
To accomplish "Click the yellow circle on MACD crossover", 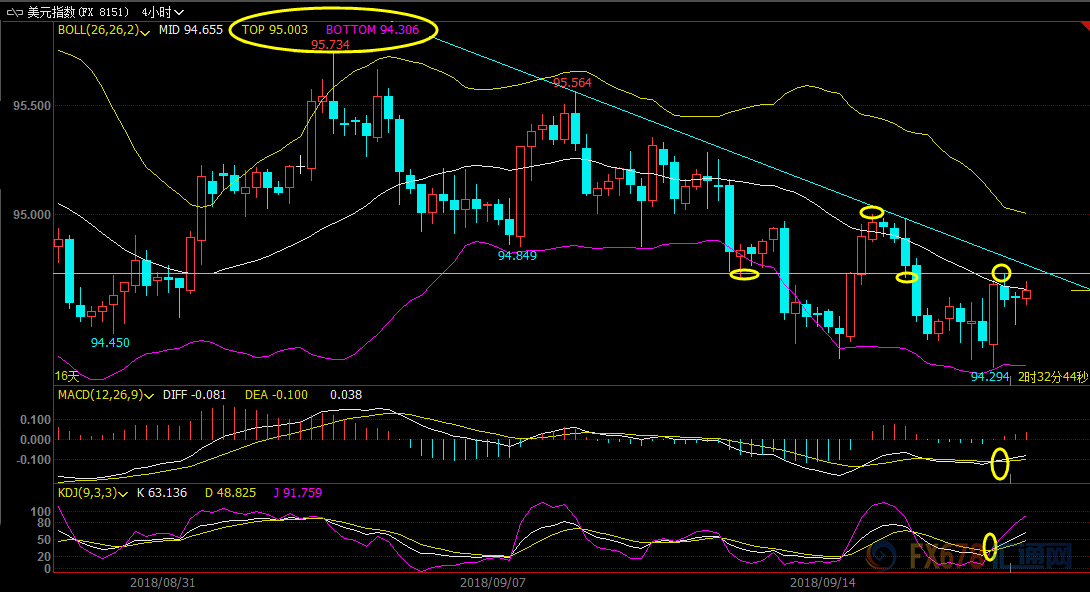I will [999, 464].
